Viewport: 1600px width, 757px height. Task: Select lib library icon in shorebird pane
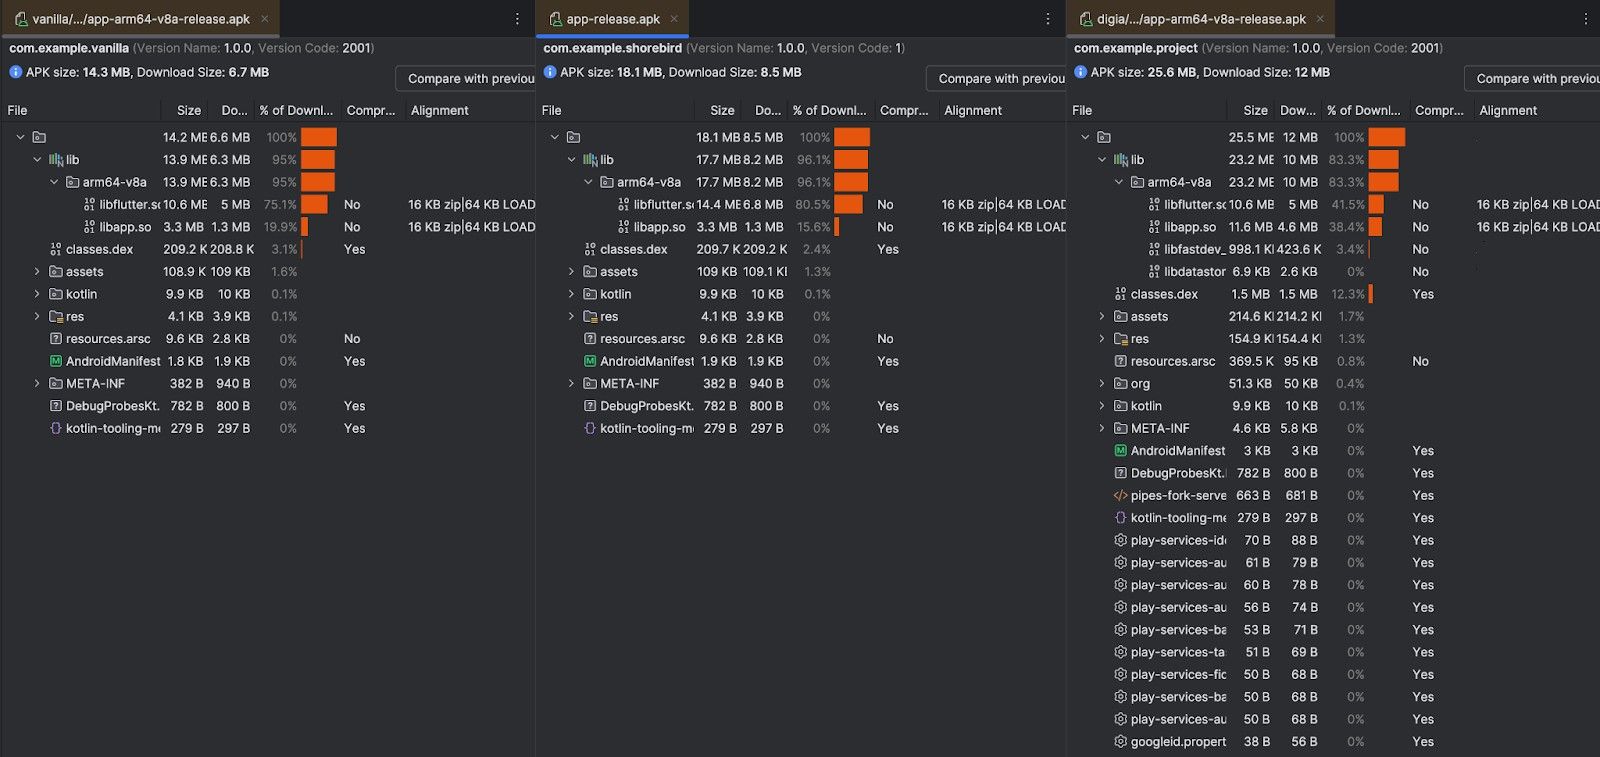(x=590, y=160)
